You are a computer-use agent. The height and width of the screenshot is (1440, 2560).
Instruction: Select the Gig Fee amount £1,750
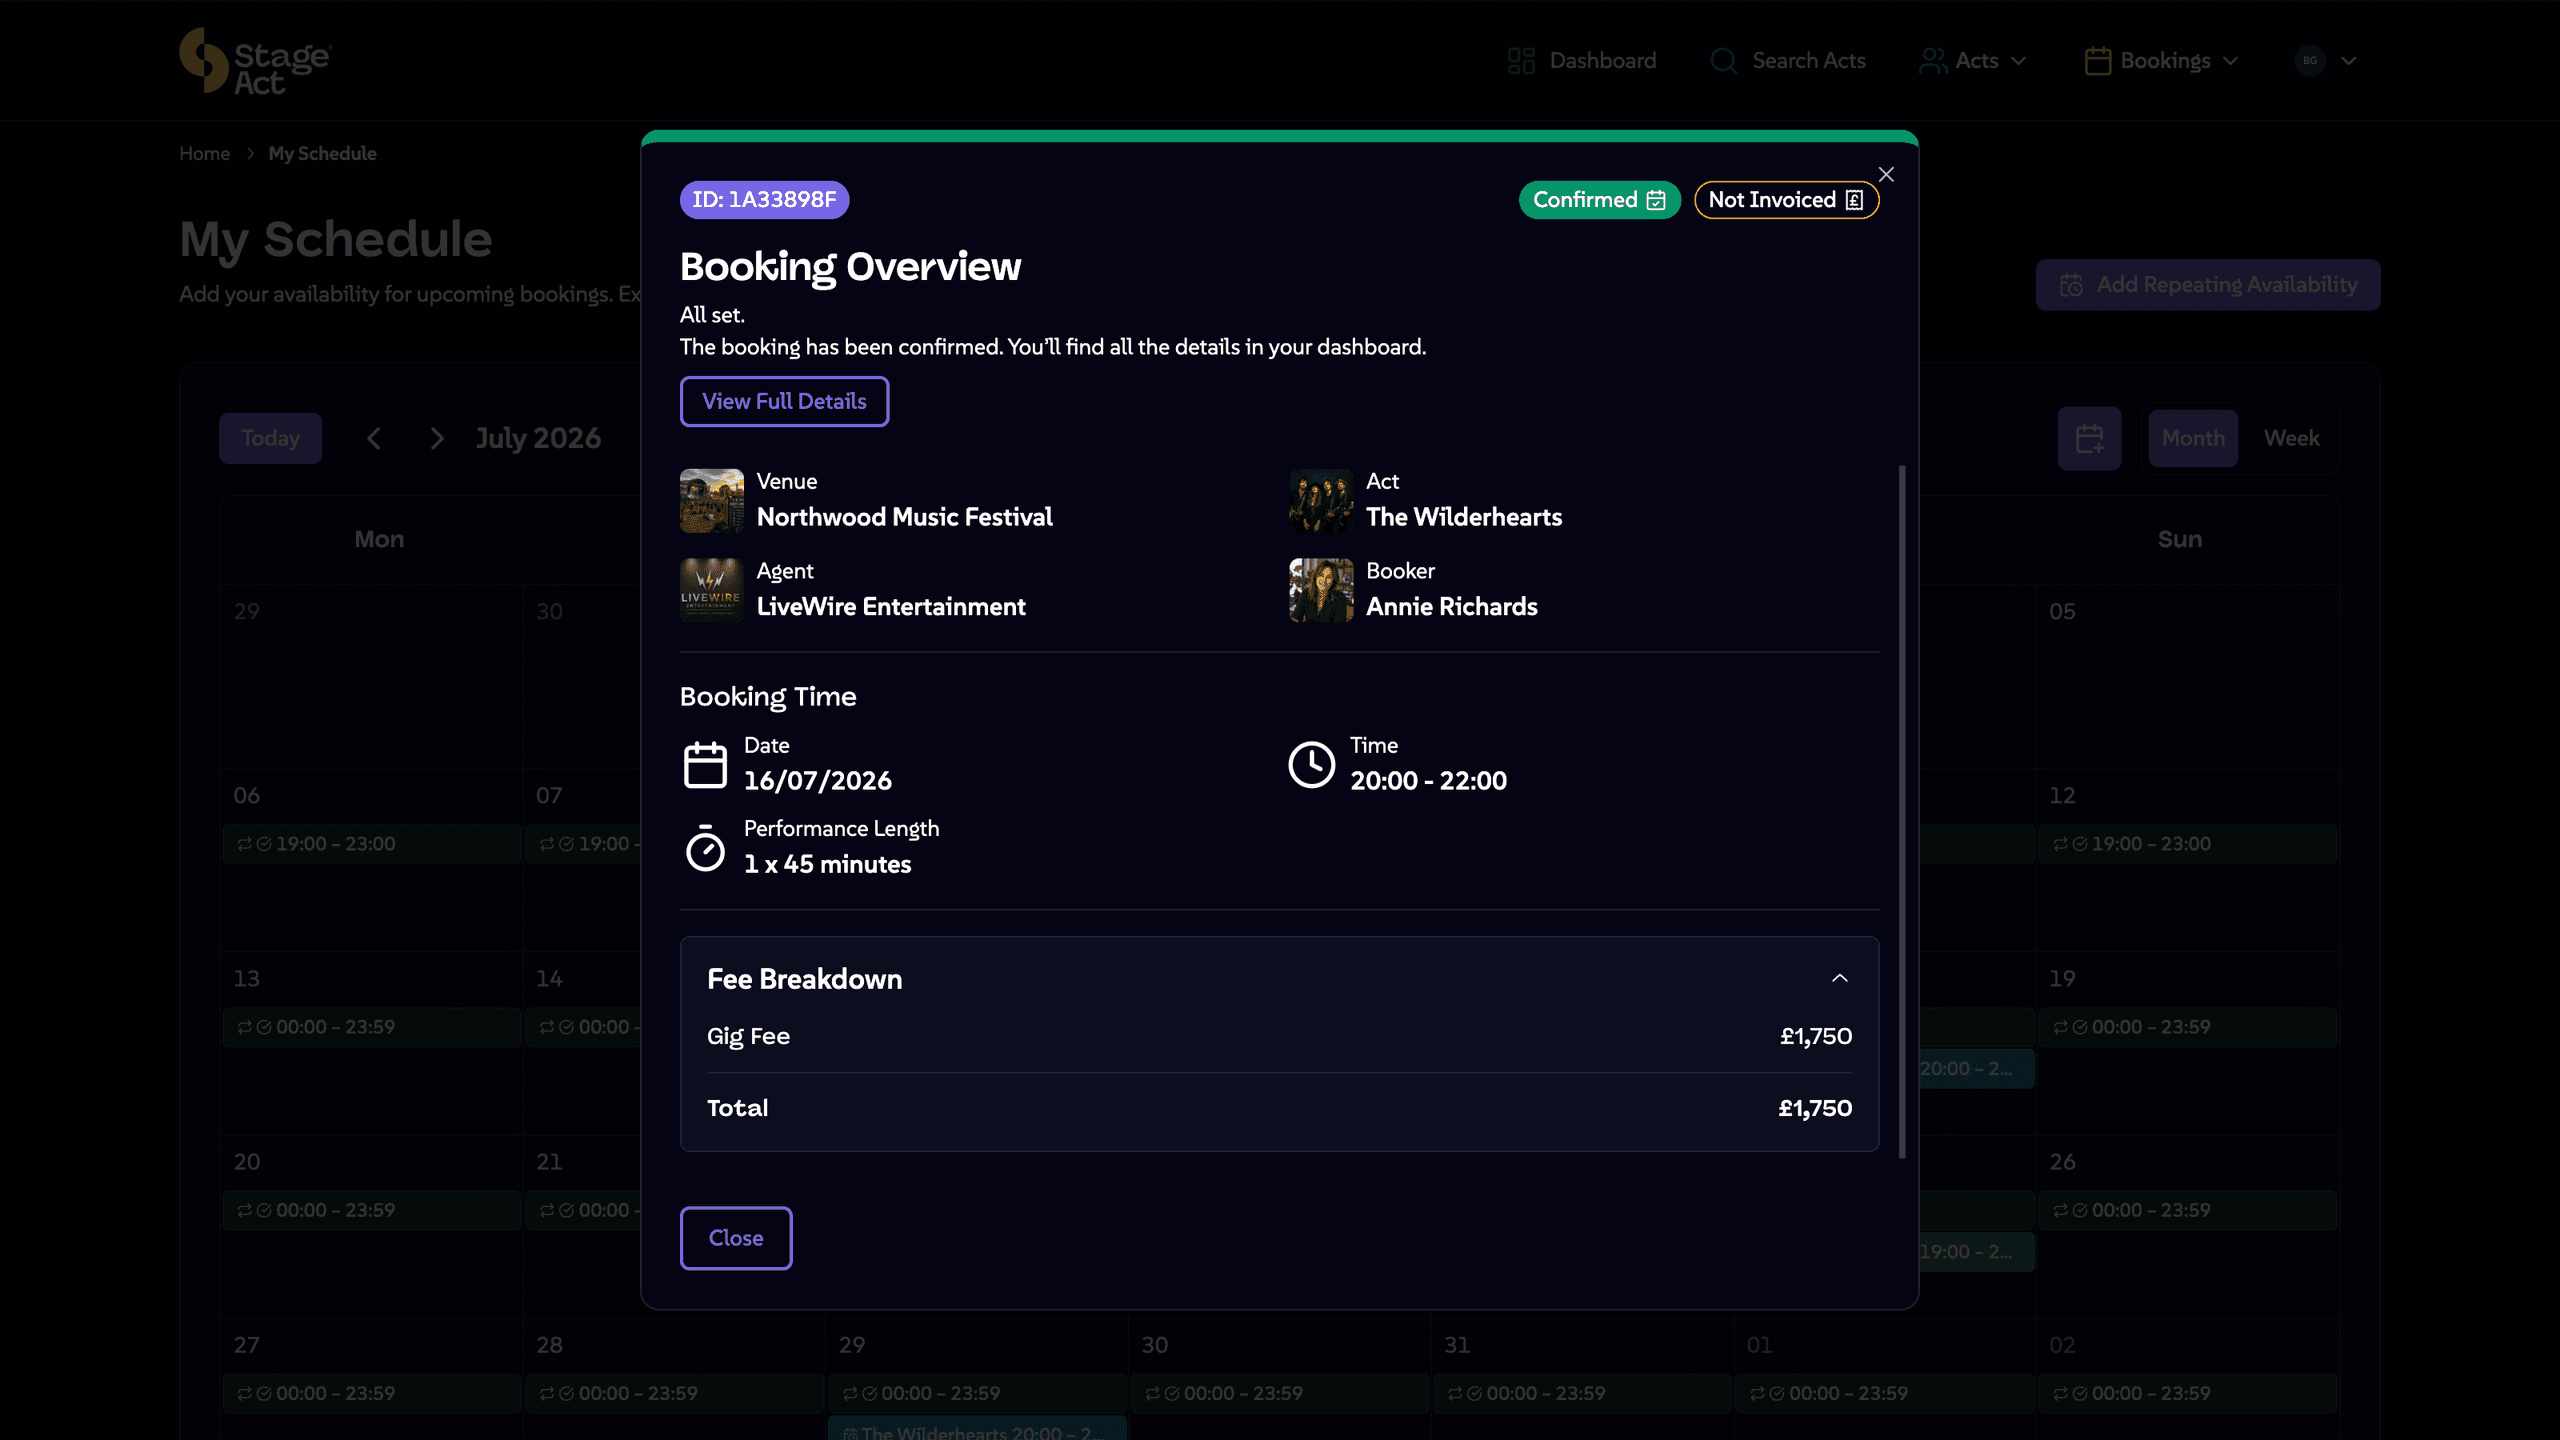1816,1037
